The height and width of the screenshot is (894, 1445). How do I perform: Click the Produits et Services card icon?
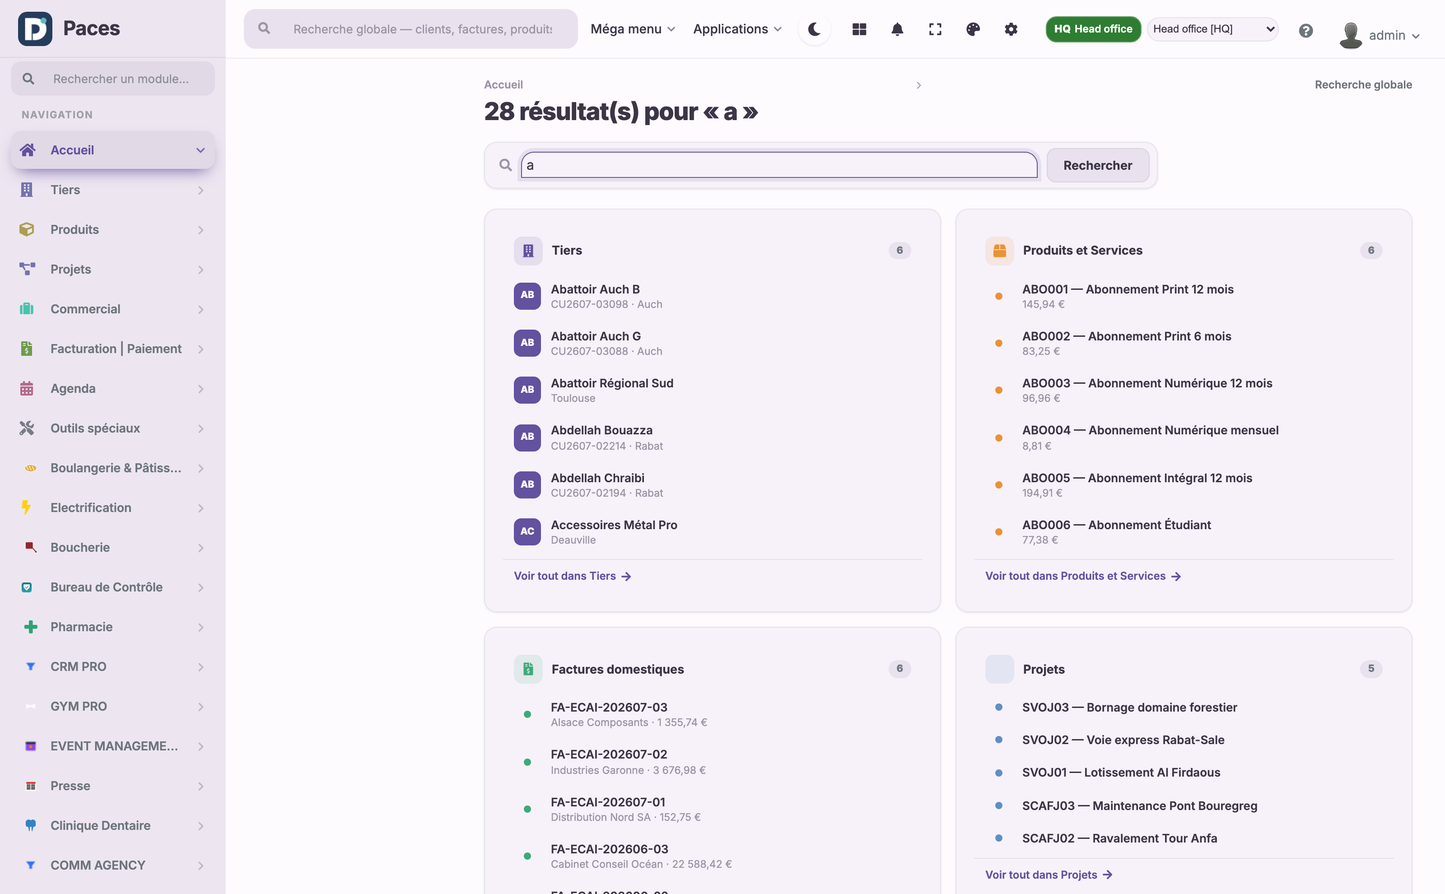pyautogui.click(x=999, y=251)
